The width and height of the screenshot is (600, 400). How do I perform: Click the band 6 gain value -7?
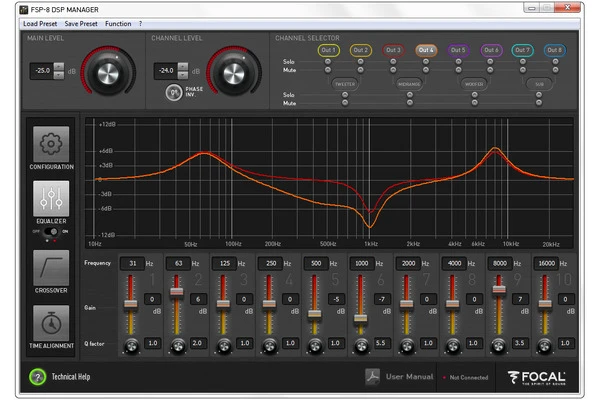pyautogui.click(x=382, y=299)
